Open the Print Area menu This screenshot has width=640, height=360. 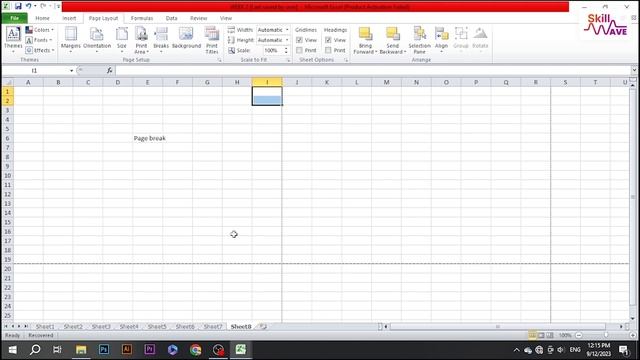point(141,40)
